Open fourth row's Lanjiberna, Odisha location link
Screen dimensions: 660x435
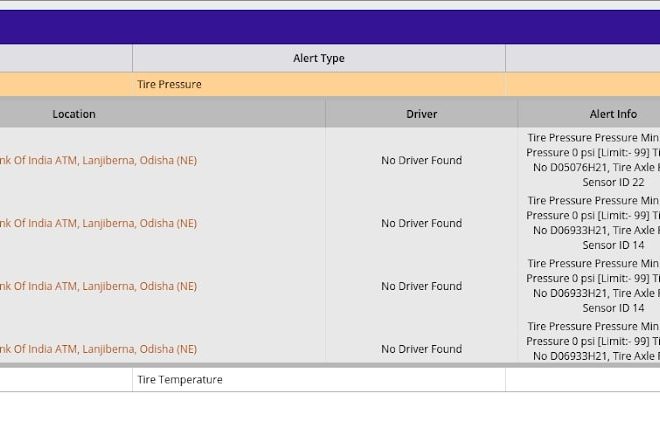(x=98, y=349)
